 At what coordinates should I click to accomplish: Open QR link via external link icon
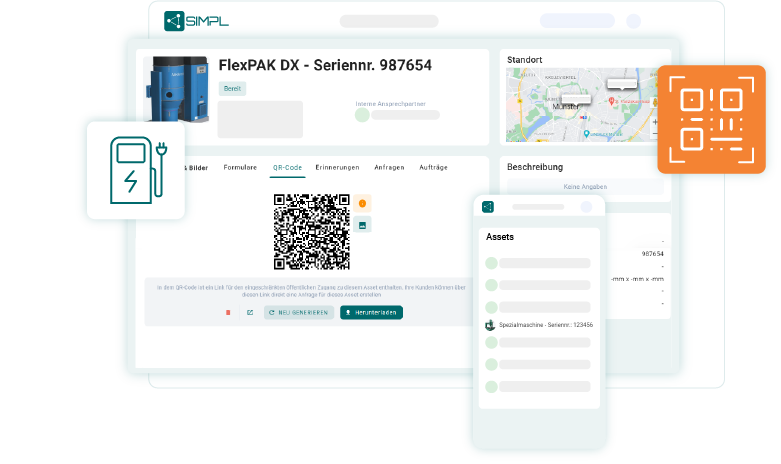click(x=250, y=312)
